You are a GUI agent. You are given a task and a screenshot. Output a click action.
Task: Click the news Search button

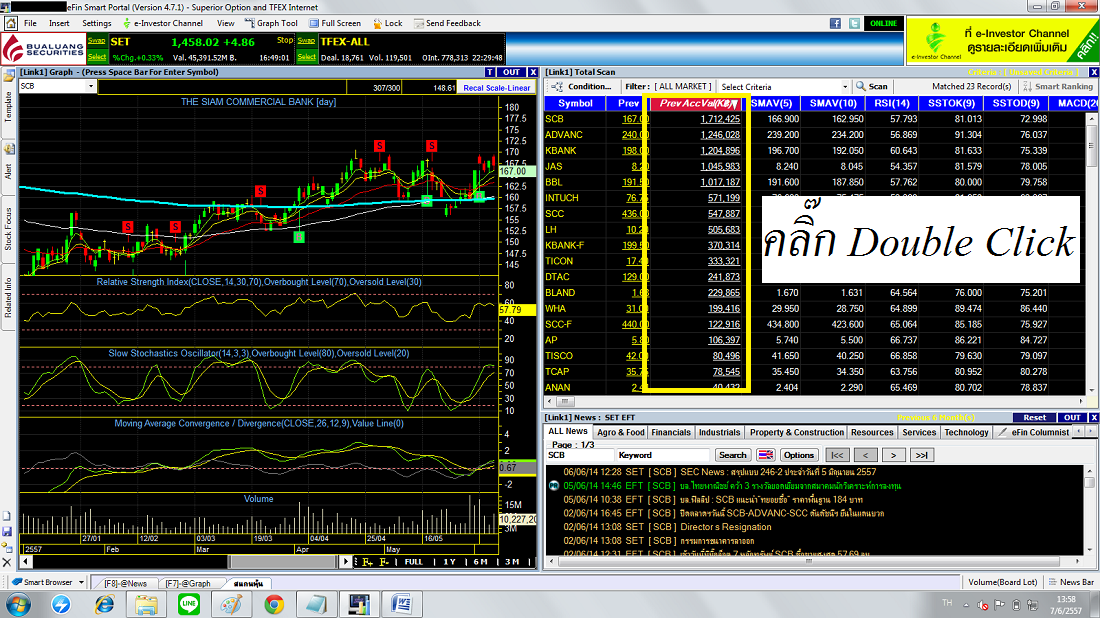click(x=732, y=455)
